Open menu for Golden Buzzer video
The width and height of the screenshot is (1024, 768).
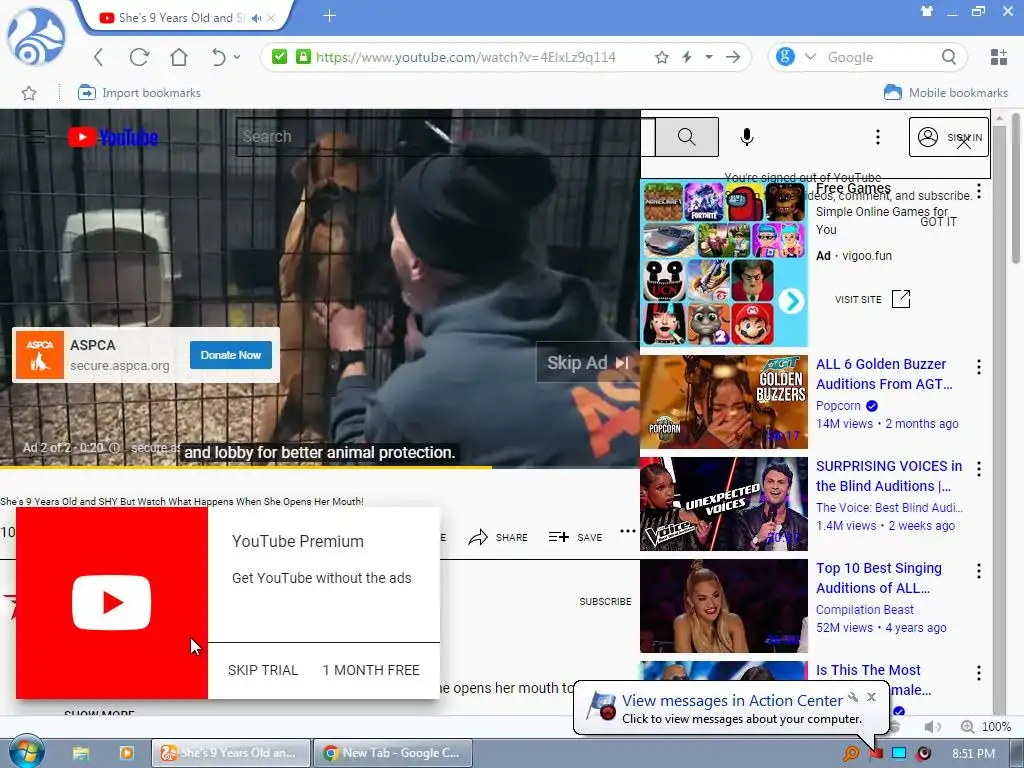coord(978,367)
